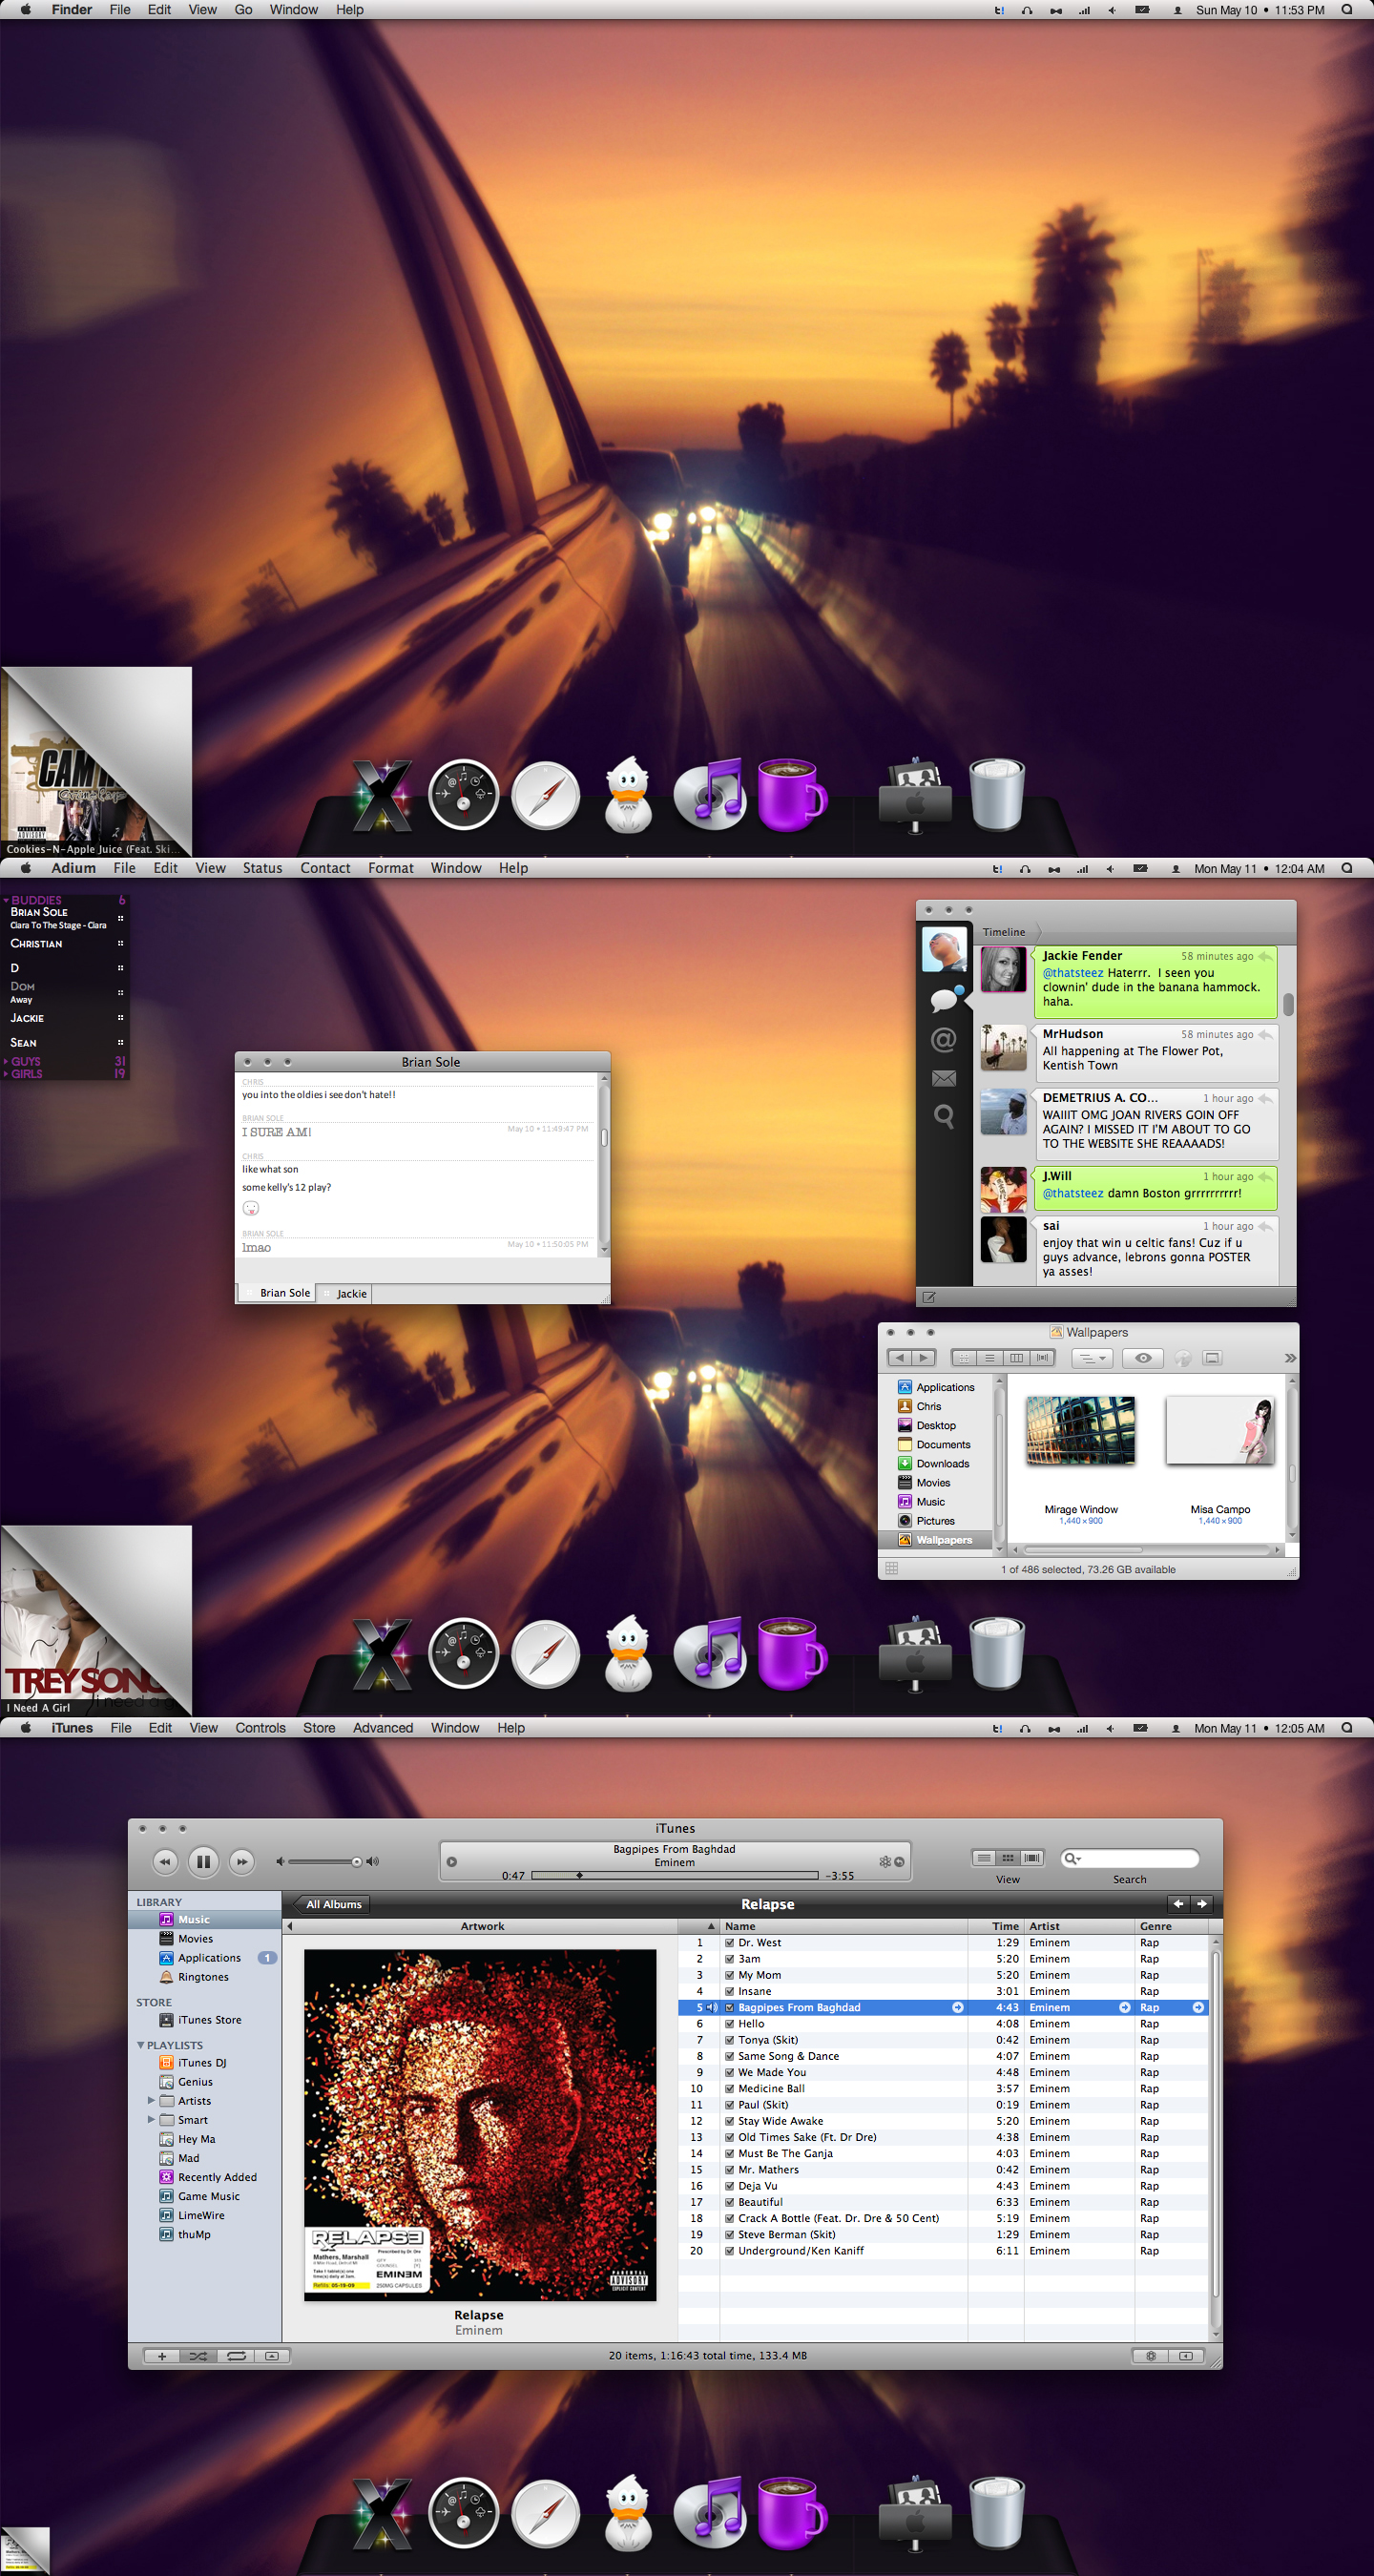This screenshot has width=1374, height=2576.
Task: Open Finder Go menu
Action: [x=243, y=10]
